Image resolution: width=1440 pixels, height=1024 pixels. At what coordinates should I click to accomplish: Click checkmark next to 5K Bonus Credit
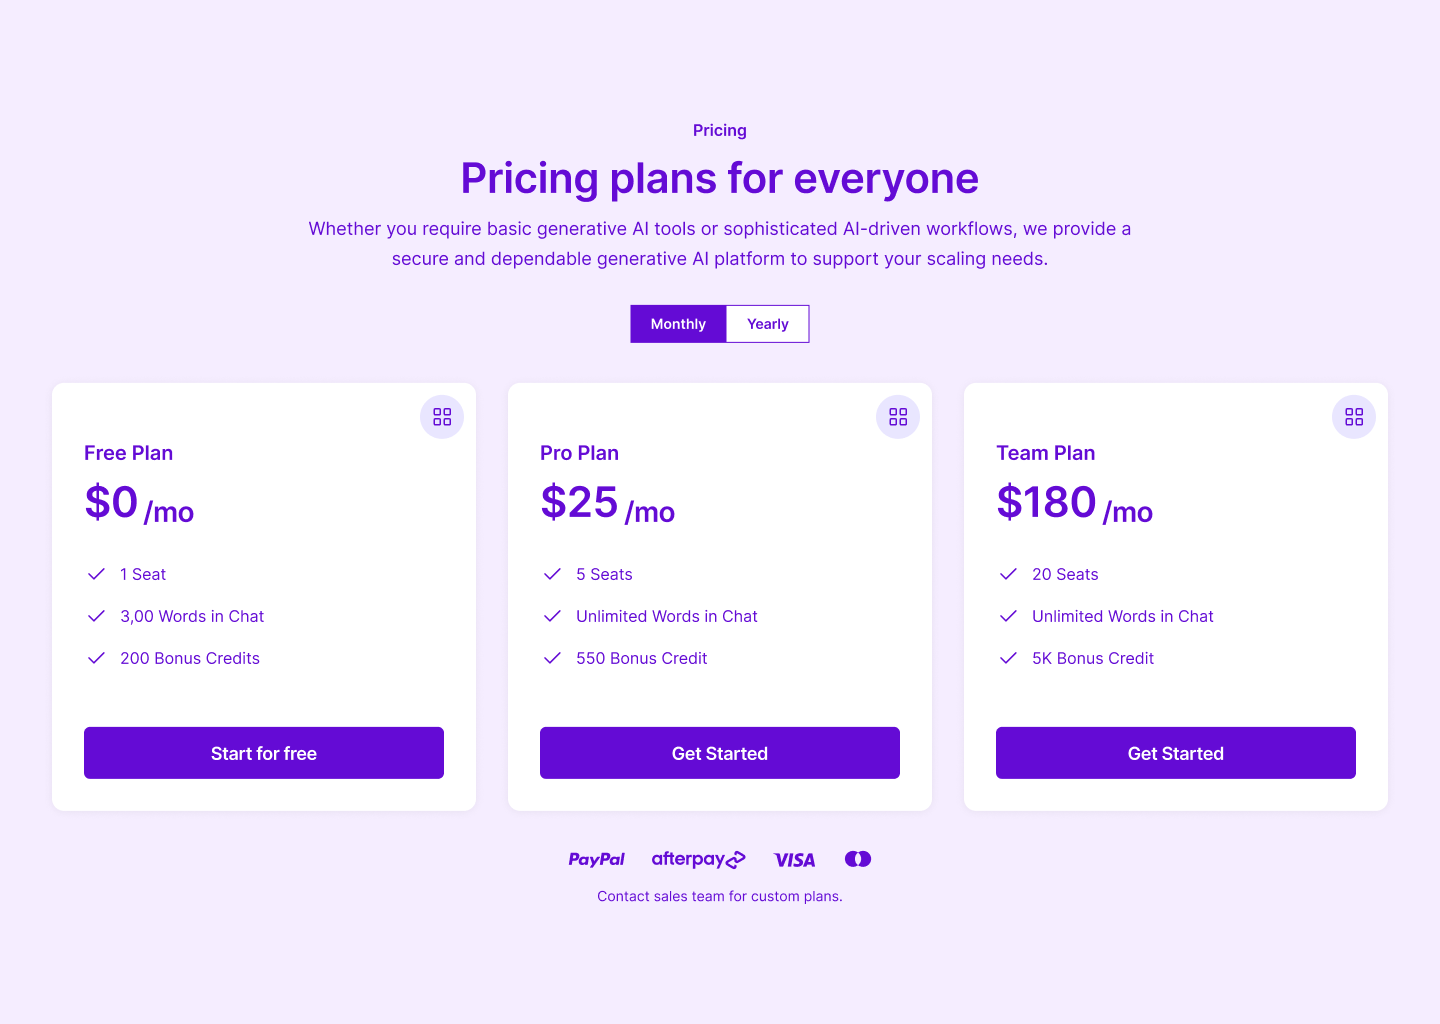coord(1008,658)
